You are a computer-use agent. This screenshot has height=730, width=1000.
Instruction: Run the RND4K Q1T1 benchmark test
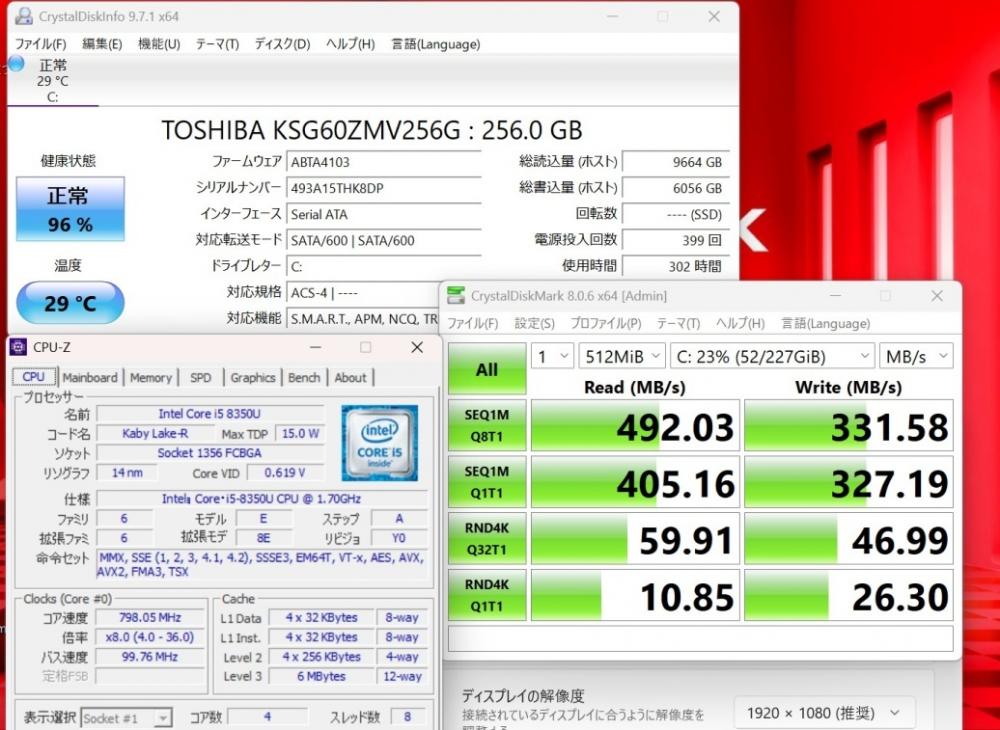(487, 595)
